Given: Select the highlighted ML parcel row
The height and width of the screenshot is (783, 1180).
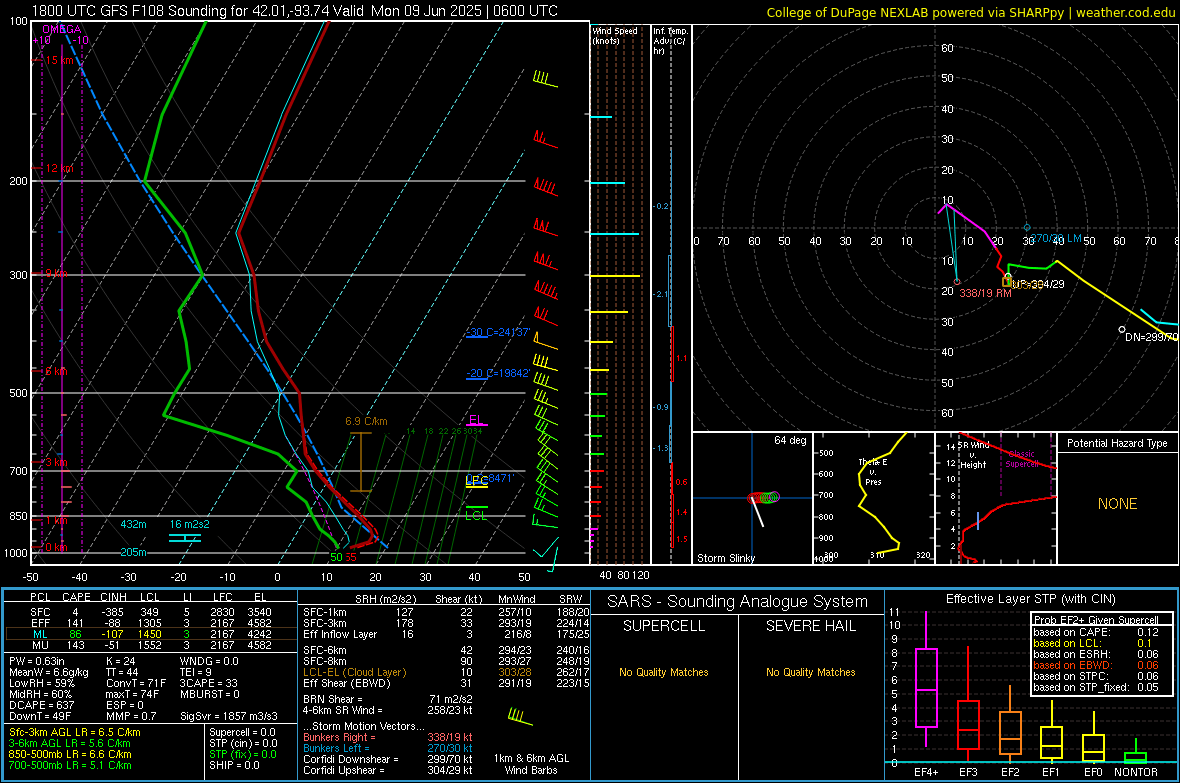Looking at the screenshot, I should coord(150,634).
